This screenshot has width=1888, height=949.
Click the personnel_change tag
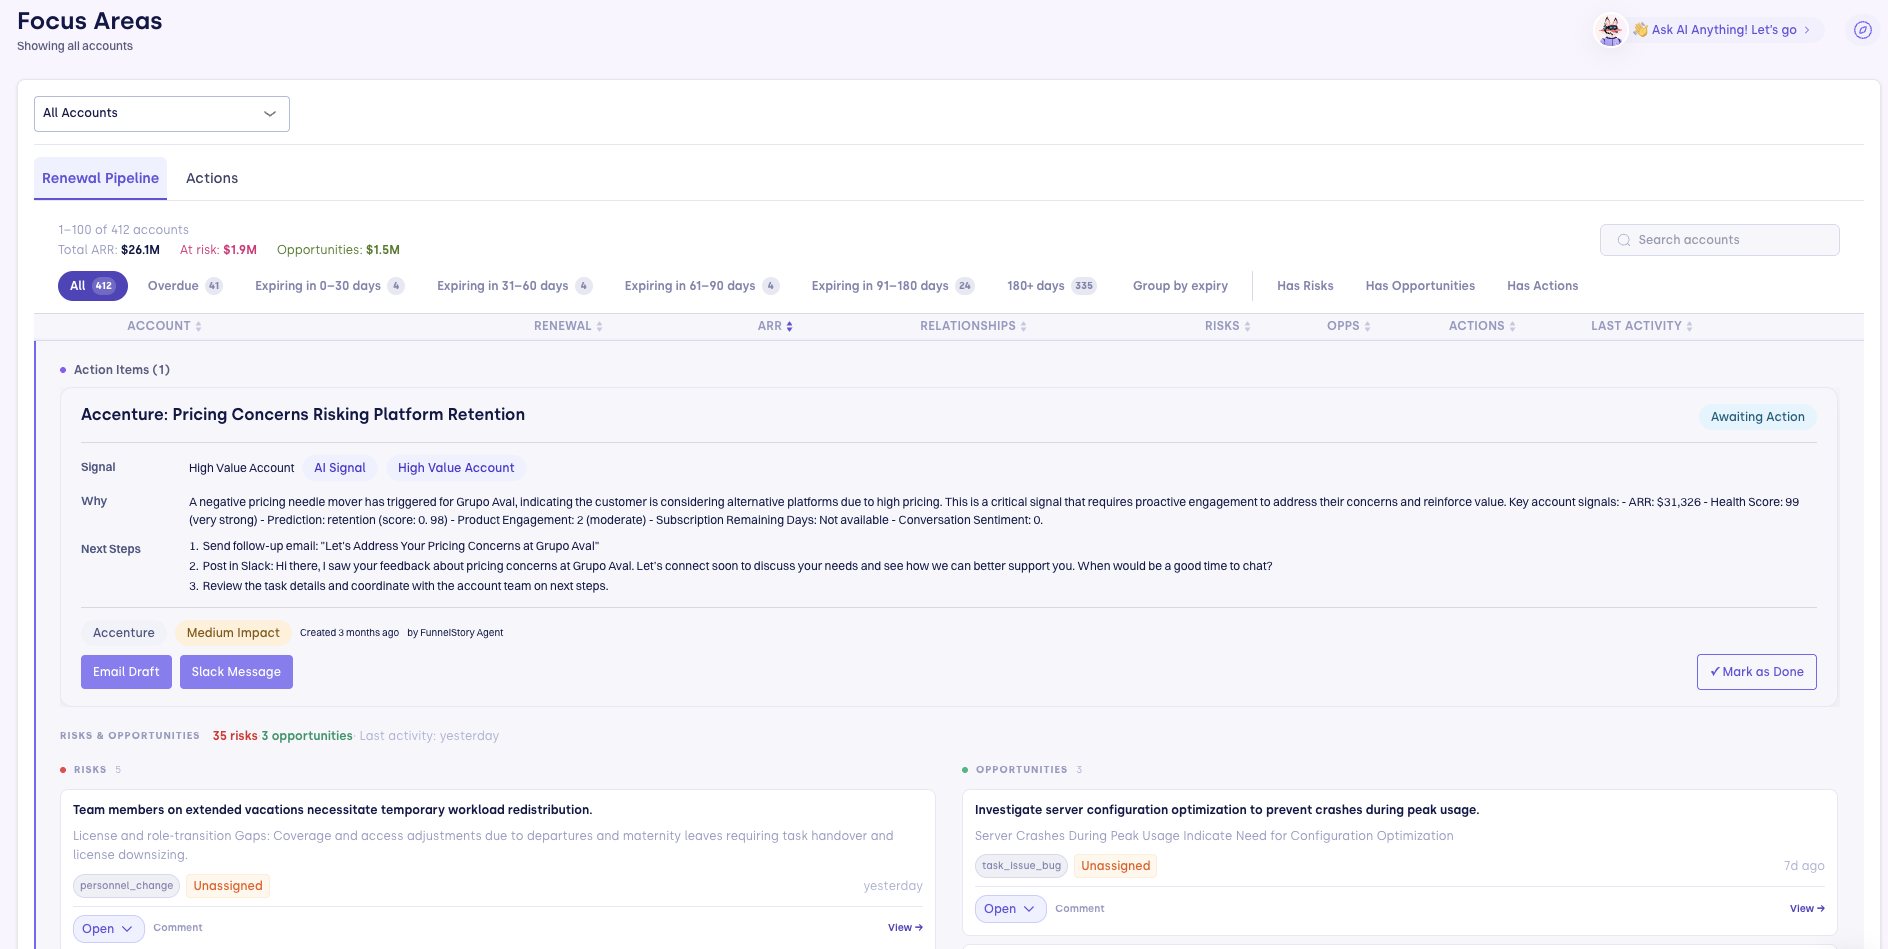[x=127, y=886]
